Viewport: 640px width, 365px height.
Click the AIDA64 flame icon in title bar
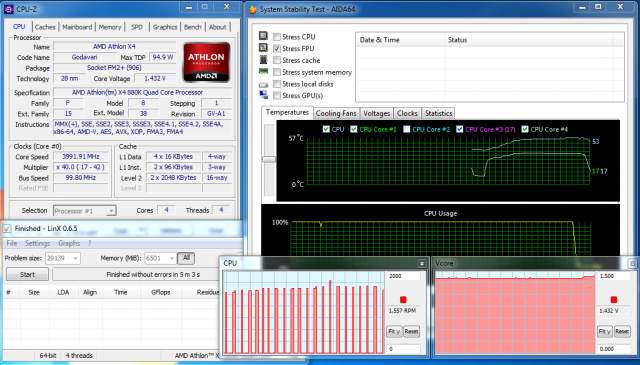(253, 9)
